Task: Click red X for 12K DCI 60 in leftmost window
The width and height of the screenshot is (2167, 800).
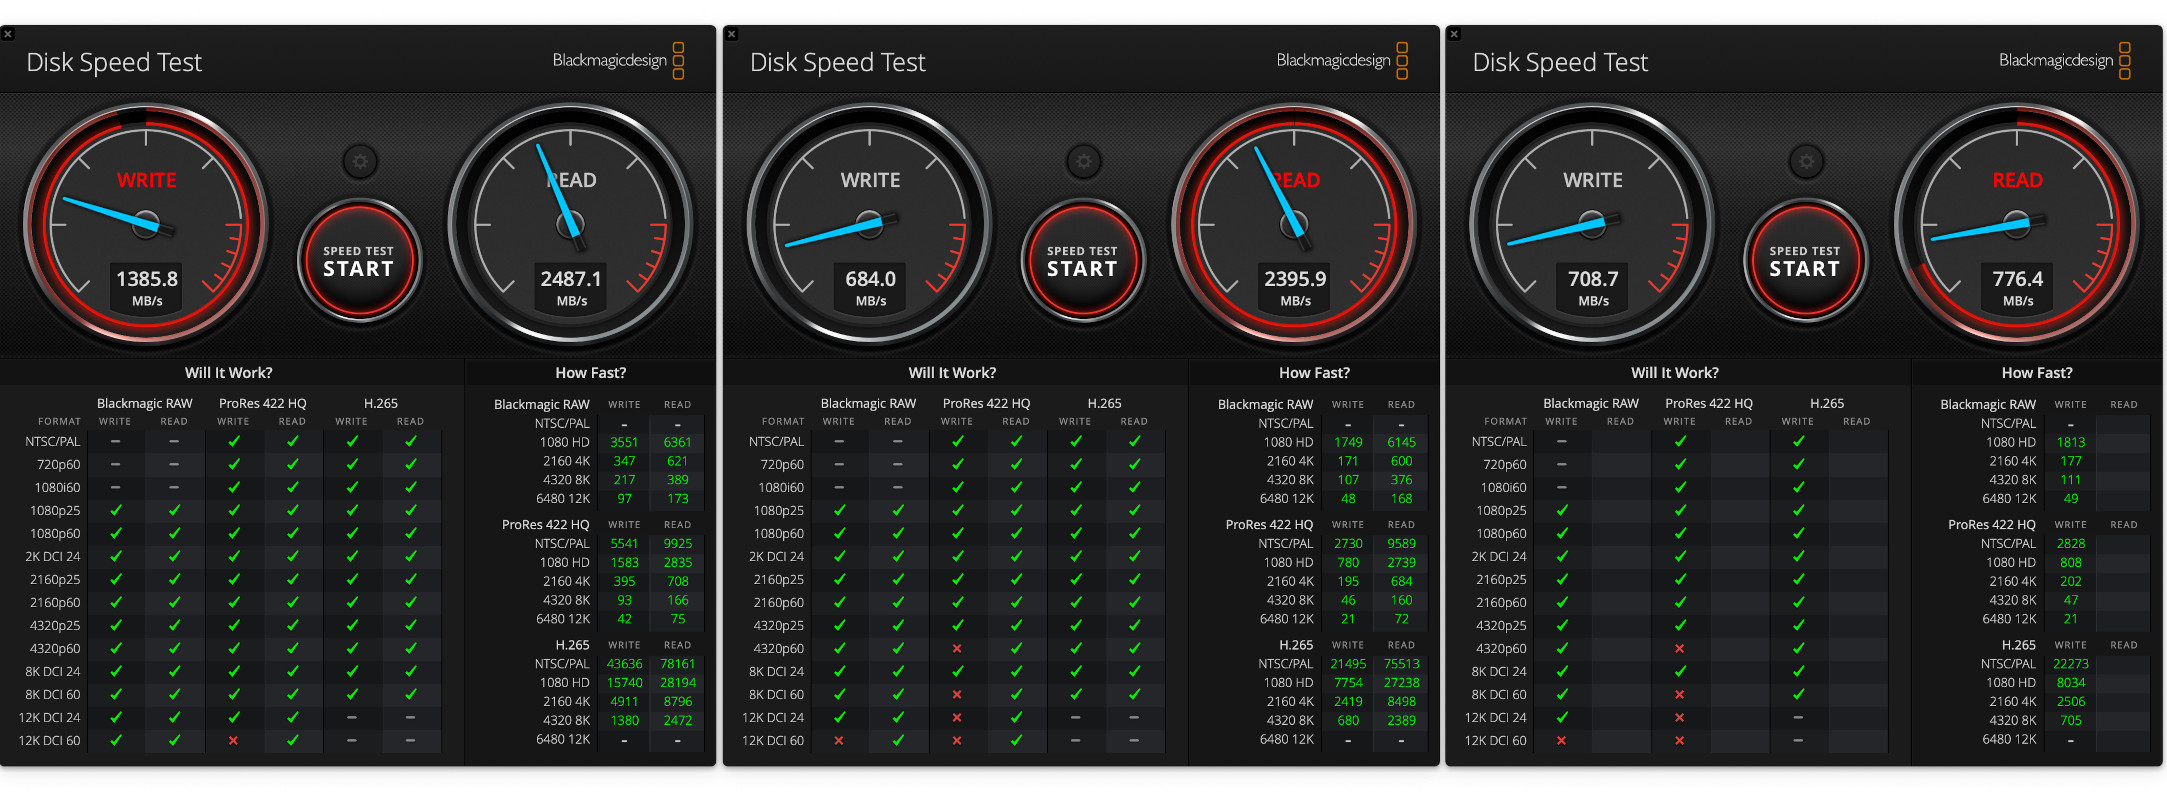Action: pos(233,741)
